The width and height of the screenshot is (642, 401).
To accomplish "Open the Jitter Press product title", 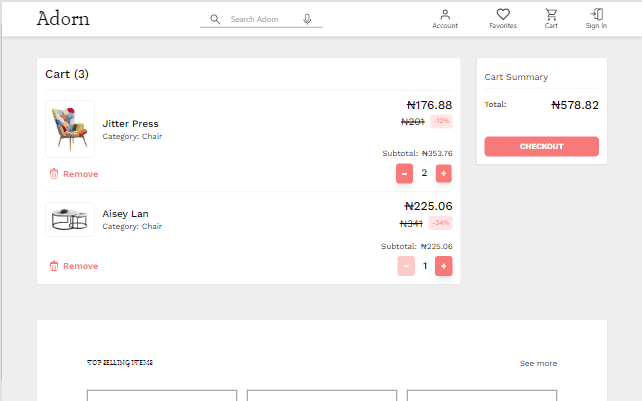I will 130,124.
